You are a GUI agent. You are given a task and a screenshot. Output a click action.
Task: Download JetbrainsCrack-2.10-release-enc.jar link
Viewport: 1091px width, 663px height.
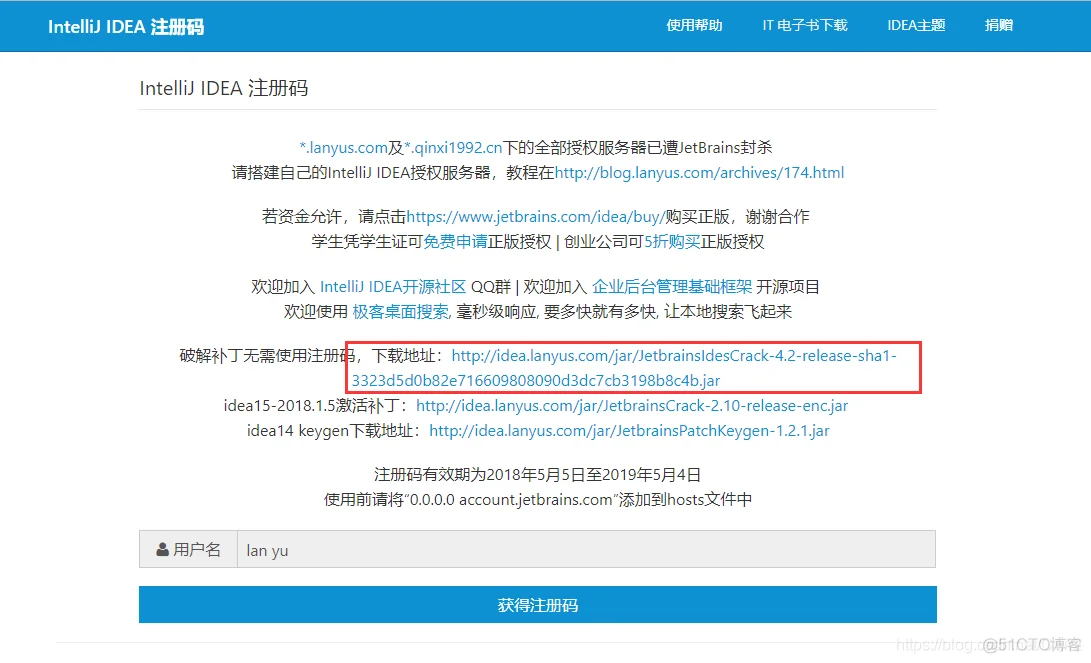tap(632, 406)
